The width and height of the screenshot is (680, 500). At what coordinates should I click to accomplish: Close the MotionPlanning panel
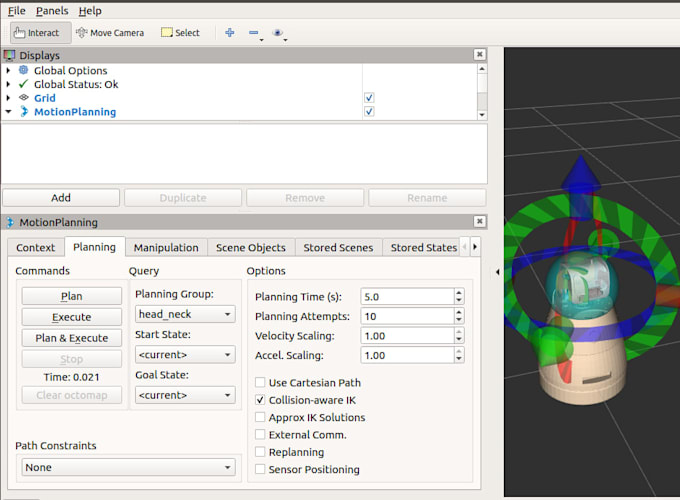pyautogui.click(x=479, y=222)
